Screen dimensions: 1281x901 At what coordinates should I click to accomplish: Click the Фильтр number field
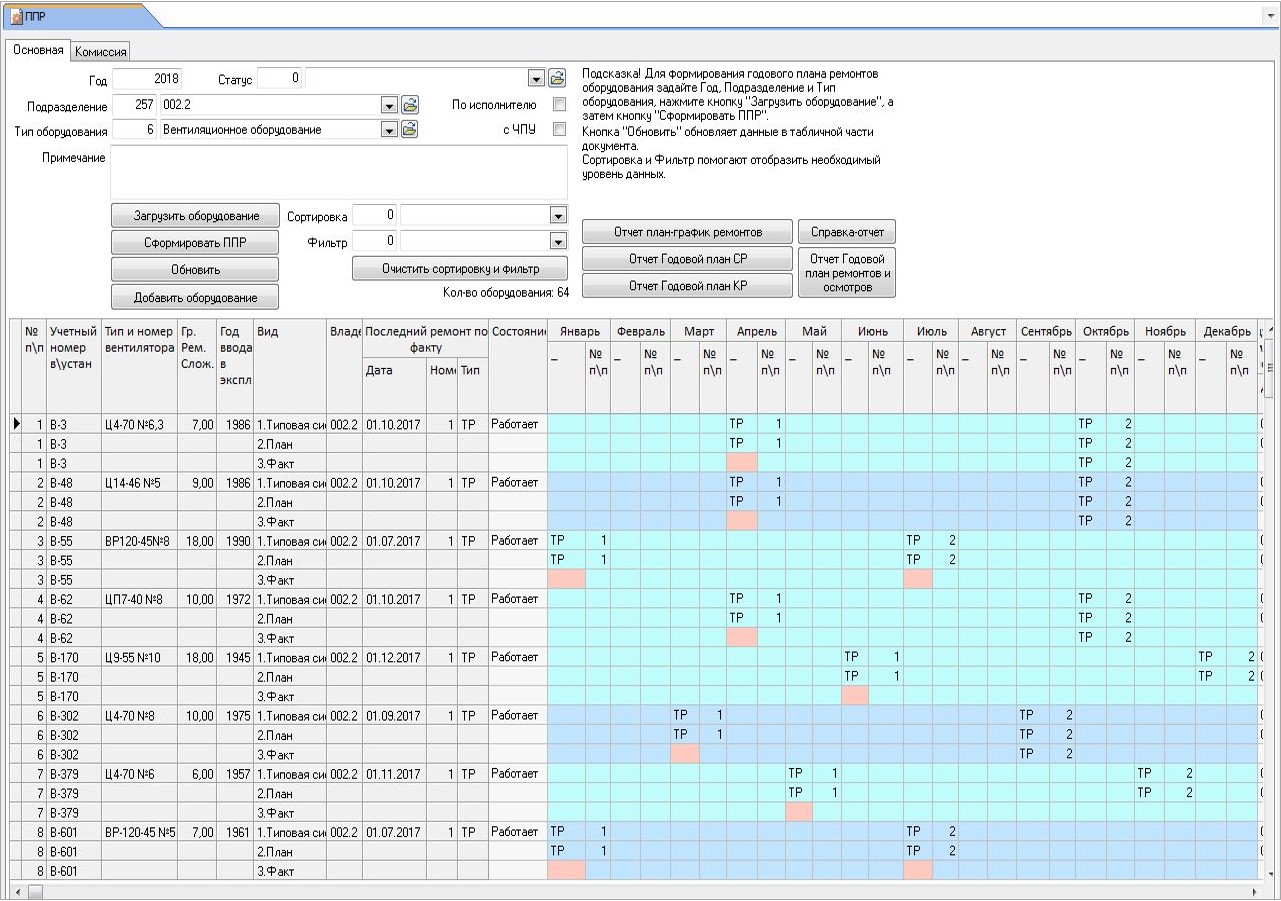pyautogui.click(x=375, y=241)
